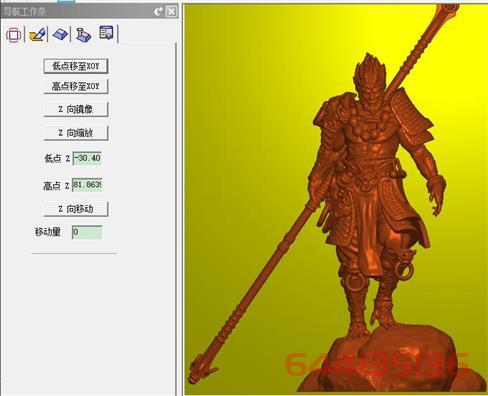Select the blue beveled block icon
The width and height of the screenshot is (488, 396).
60,34
